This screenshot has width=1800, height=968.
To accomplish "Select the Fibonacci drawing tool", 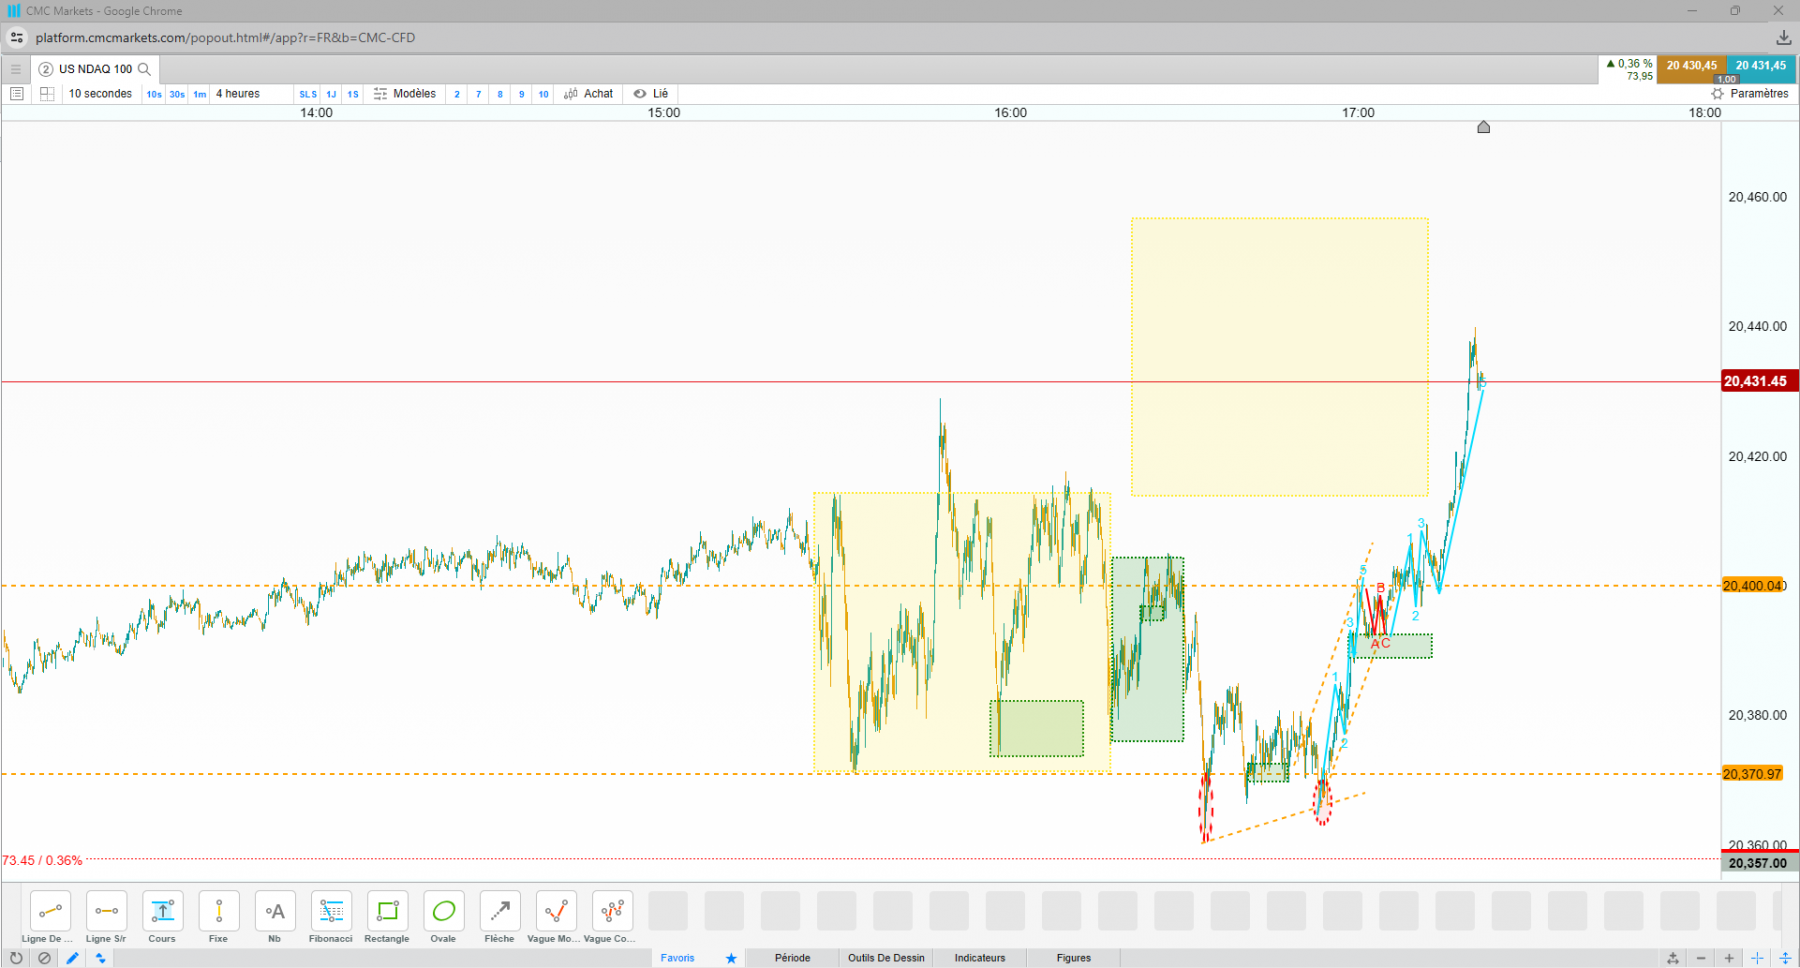I will point(331,917).
